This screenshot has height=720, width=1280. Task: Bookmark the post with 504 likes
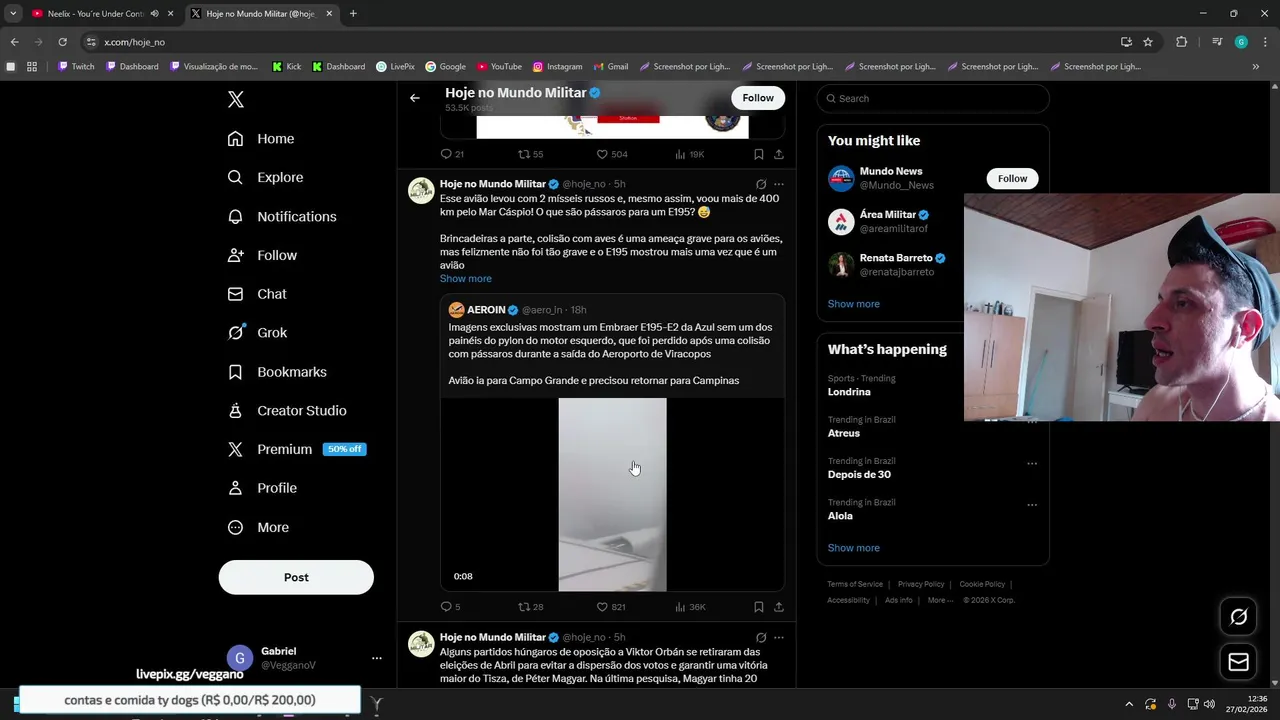758,154
